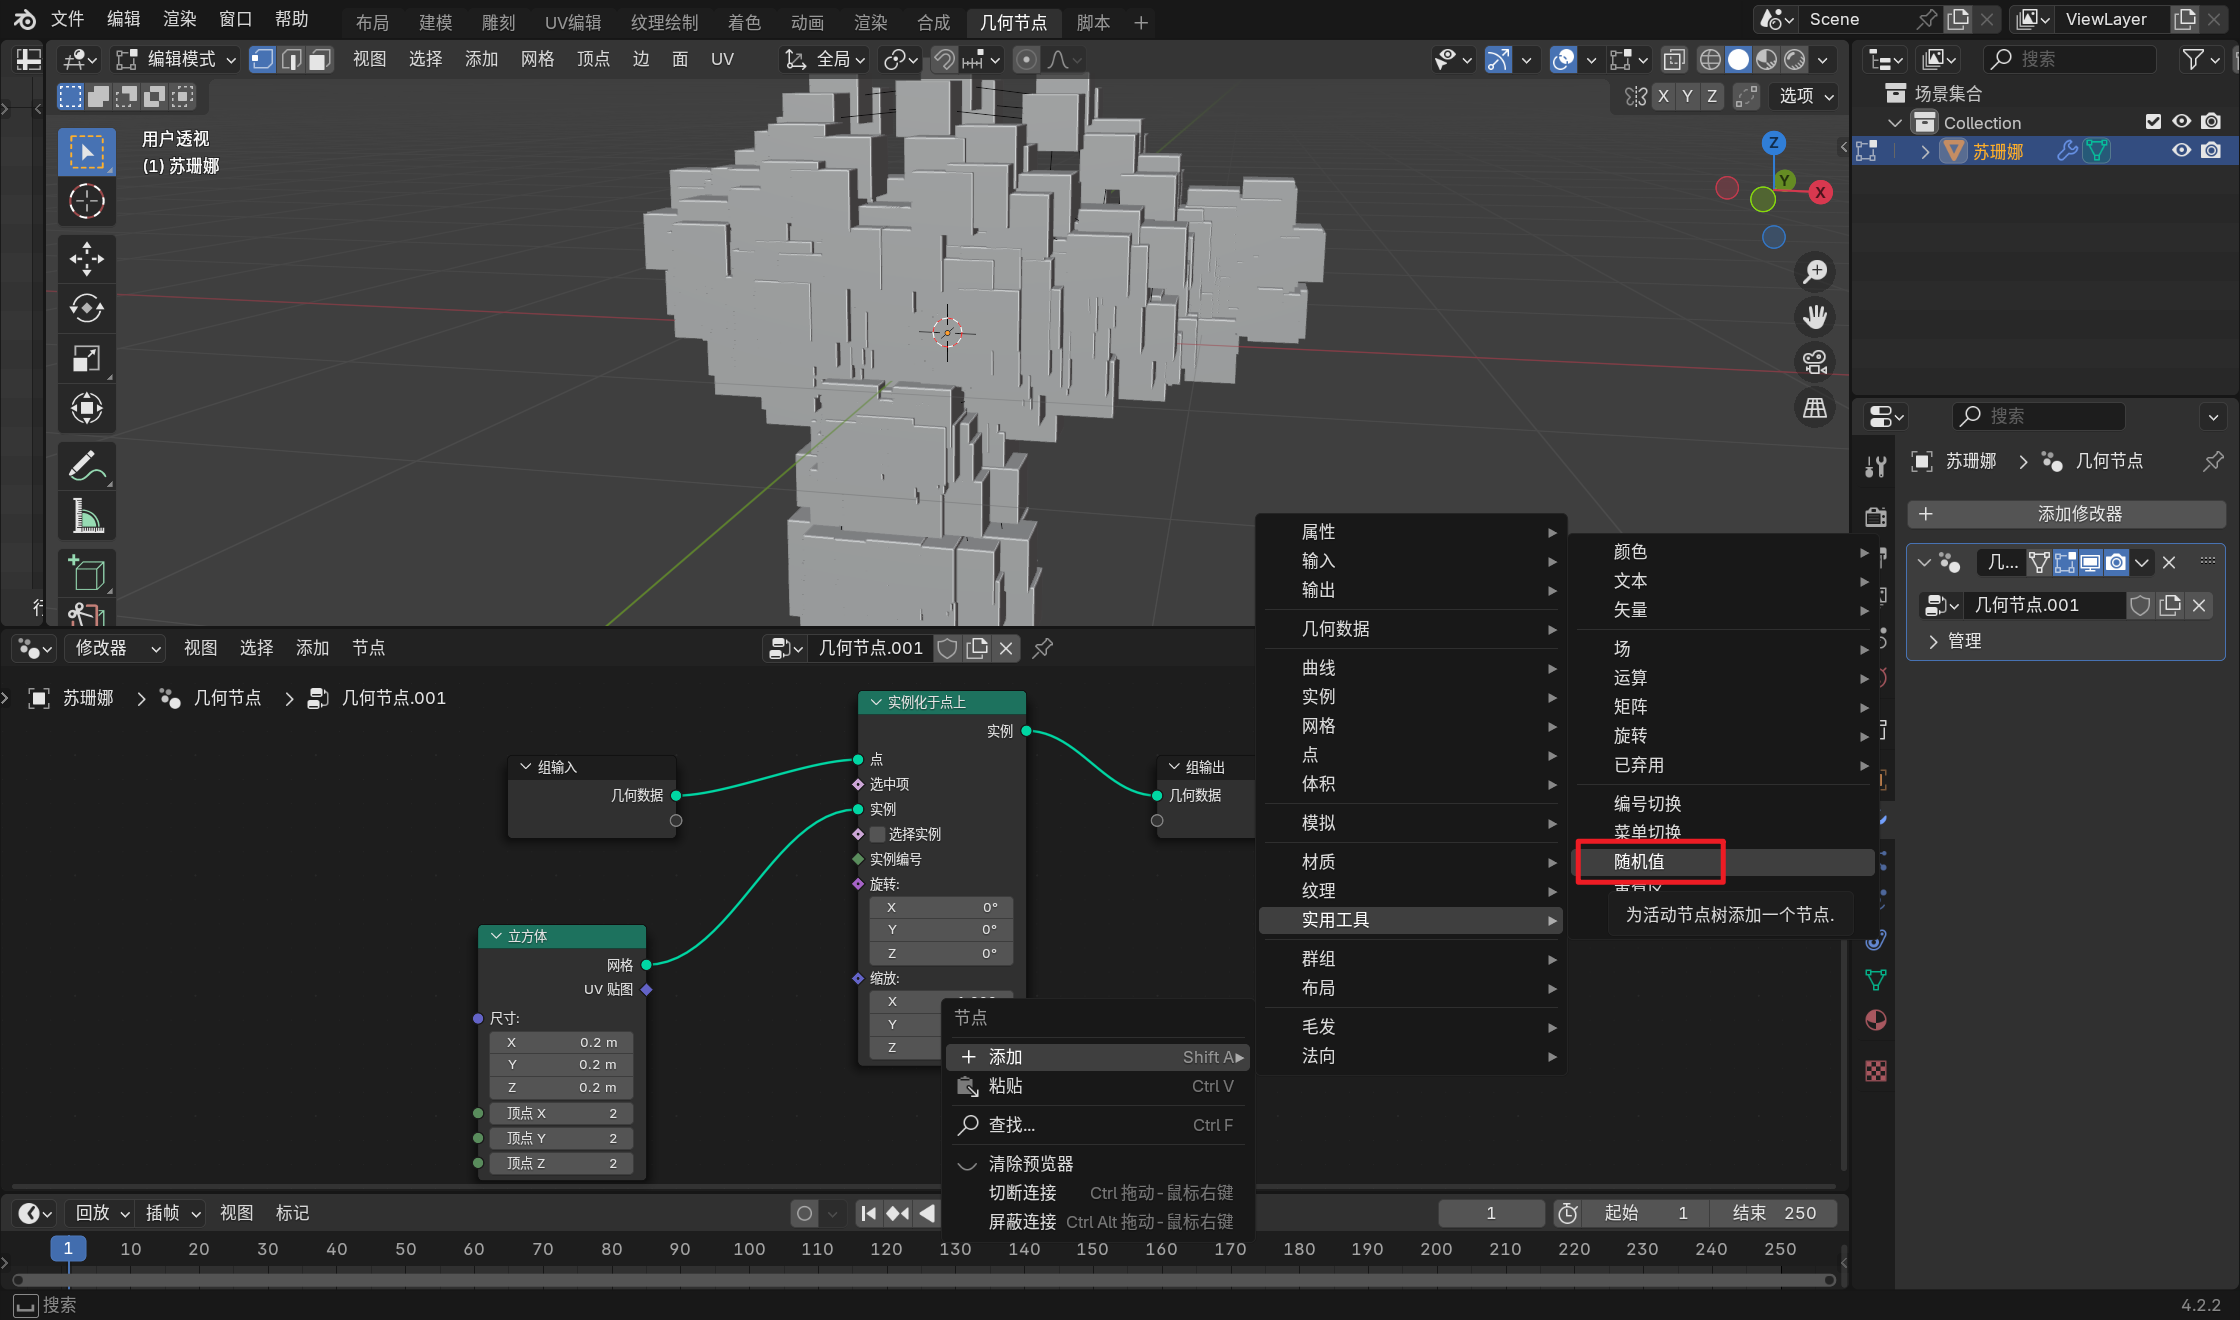Image resolution: width=2240 pixels, height=1320 pixels.
Task: Select the Scale tool
Action: coord(86,358)
